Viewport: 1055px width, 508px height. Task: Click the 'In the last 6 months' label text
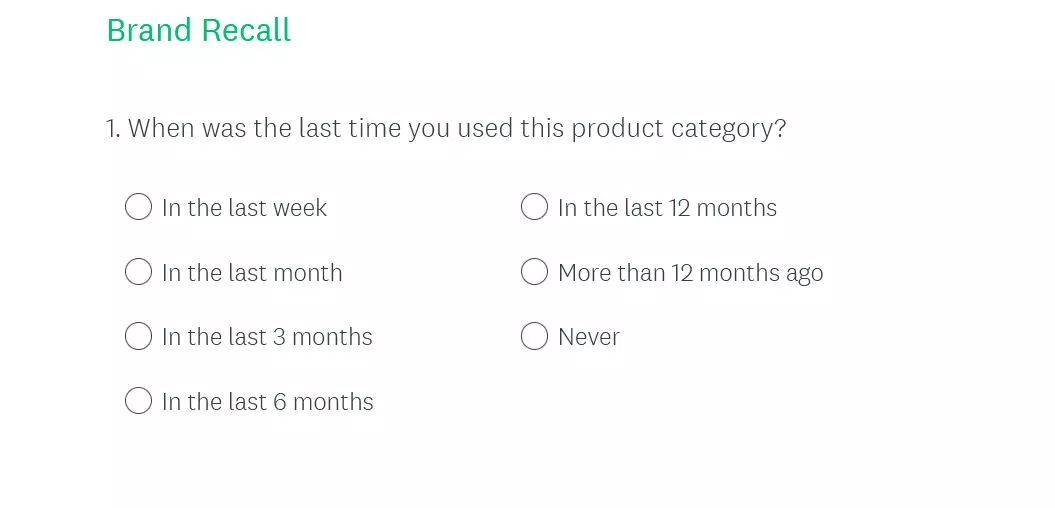(x=268, y=402)
